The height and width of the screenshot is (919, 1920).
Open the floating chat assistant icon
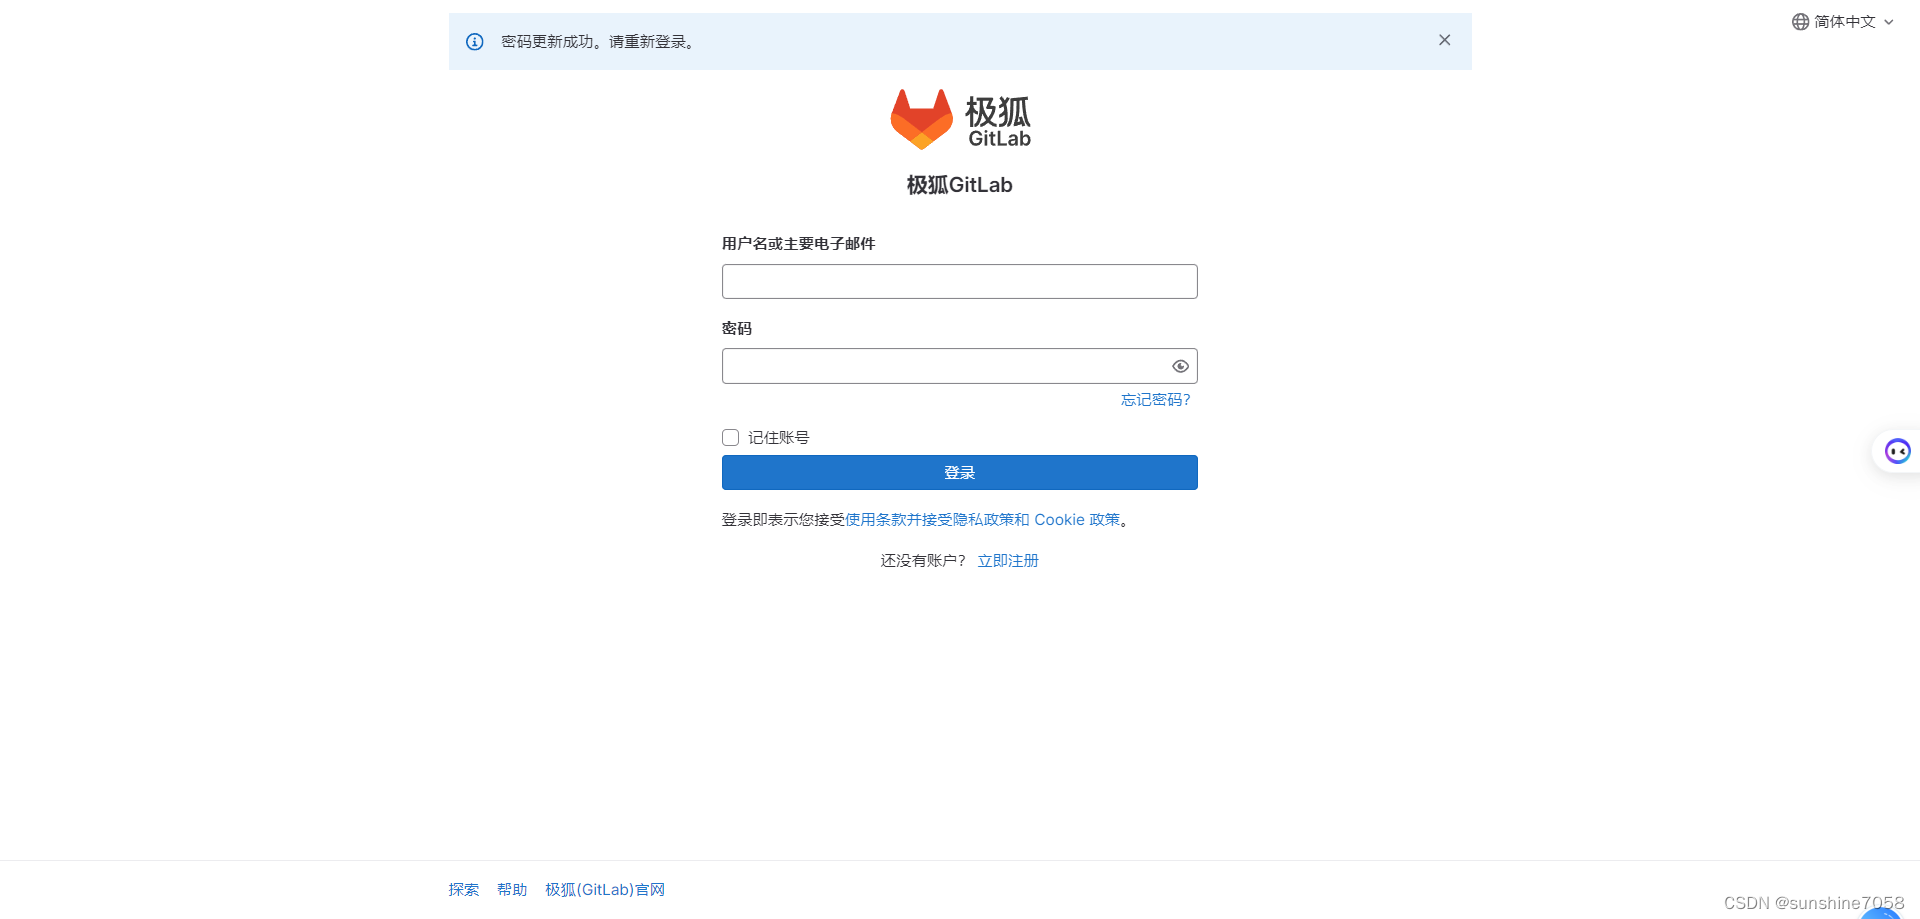(1897, 451)
